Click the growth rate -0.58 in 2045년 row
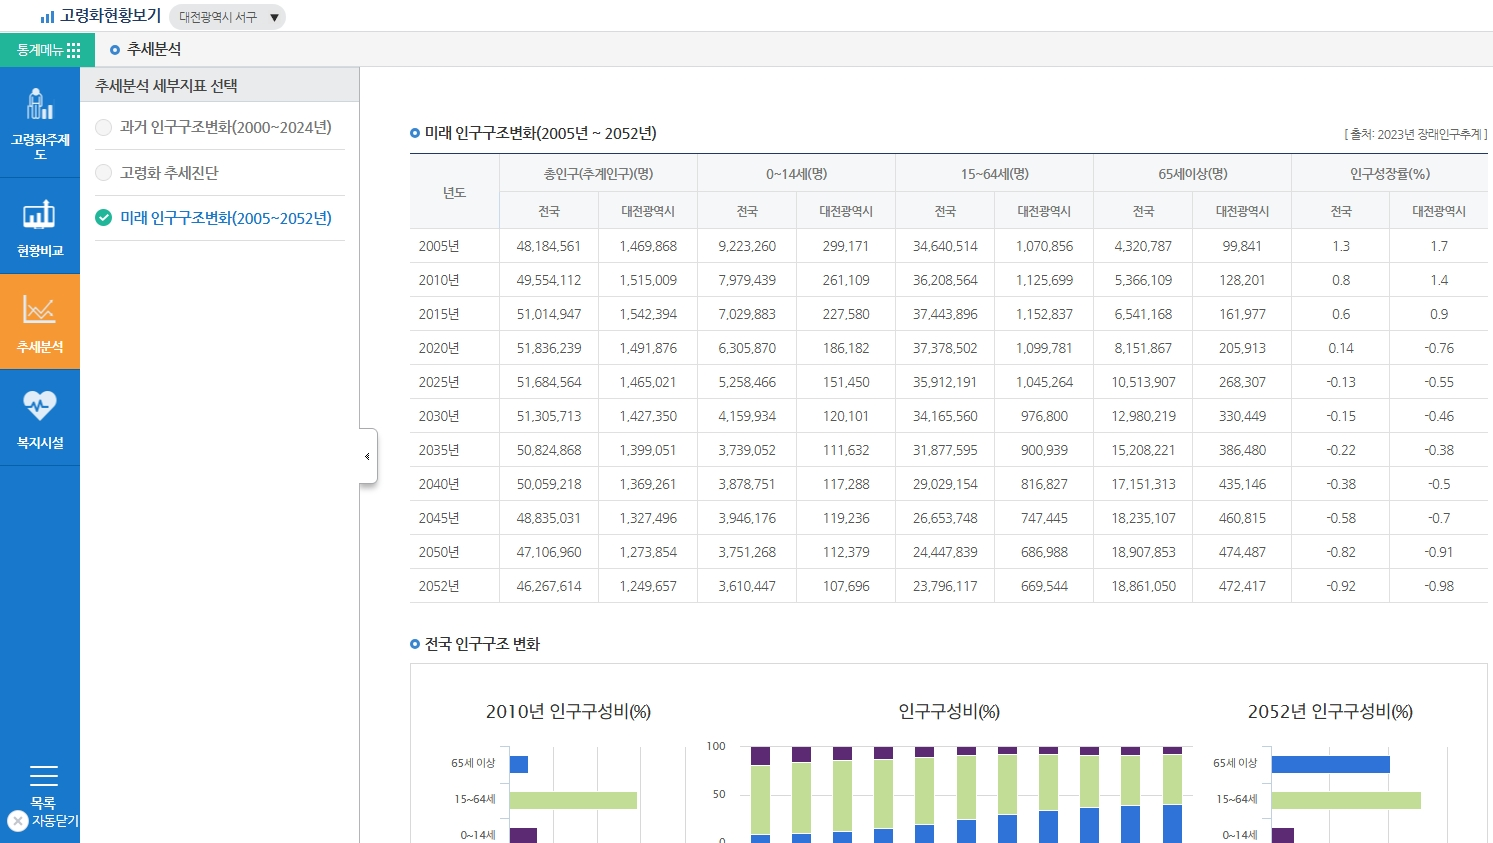 1341,518
